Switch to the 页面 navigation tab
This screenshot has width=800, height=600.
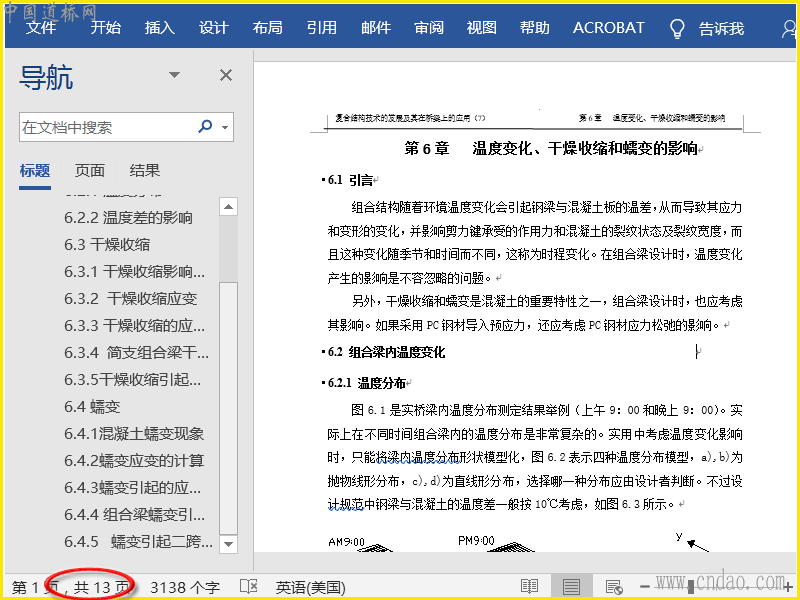pyautogui.click(x=90, y=170)
